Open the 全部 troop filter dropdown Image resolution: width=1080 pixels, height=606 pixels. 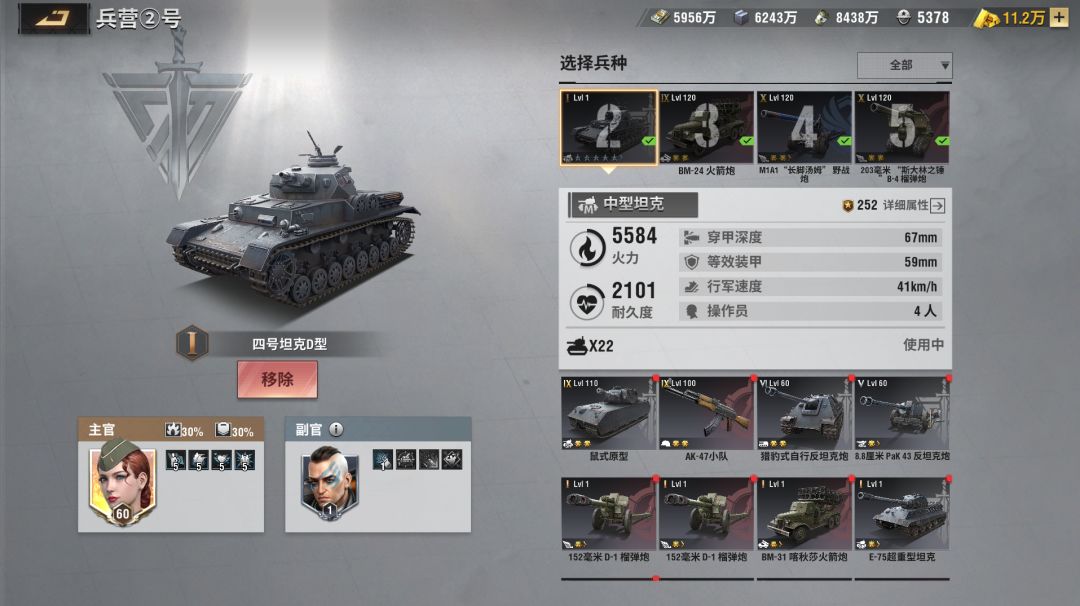click(904, 65)
